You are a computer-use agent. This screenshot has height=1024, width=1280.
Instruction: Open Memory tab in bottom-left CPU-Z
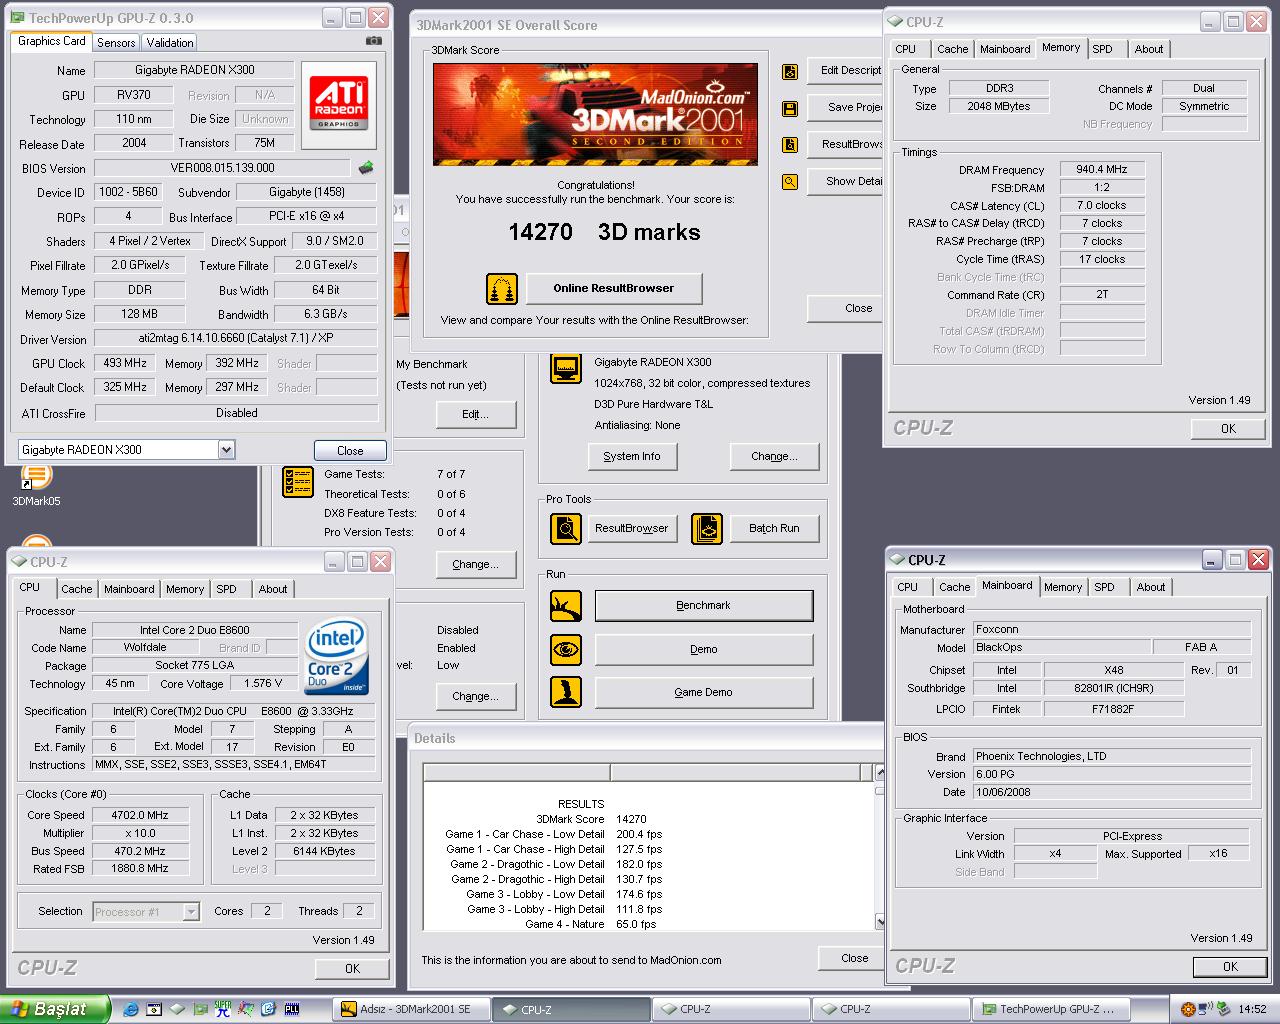[x=185, y=589]
